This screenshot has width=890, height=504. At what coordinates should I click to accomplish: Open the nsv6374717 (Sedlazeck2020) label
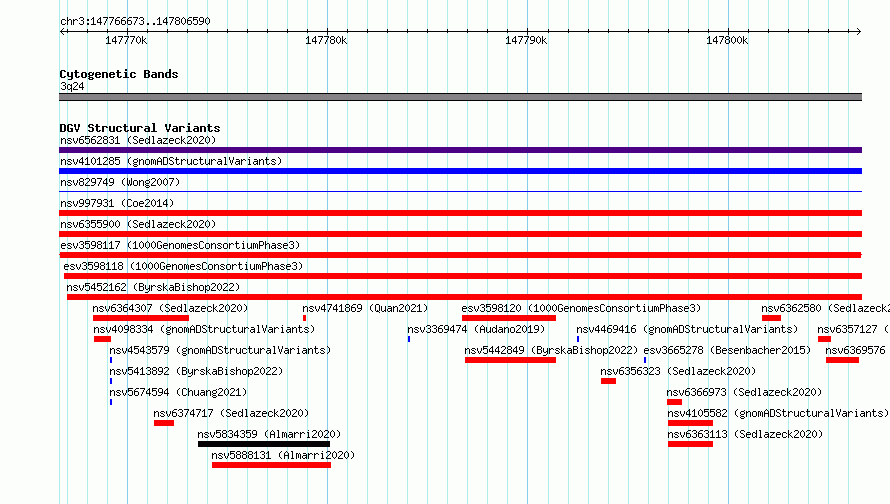(x=231, y=413)
